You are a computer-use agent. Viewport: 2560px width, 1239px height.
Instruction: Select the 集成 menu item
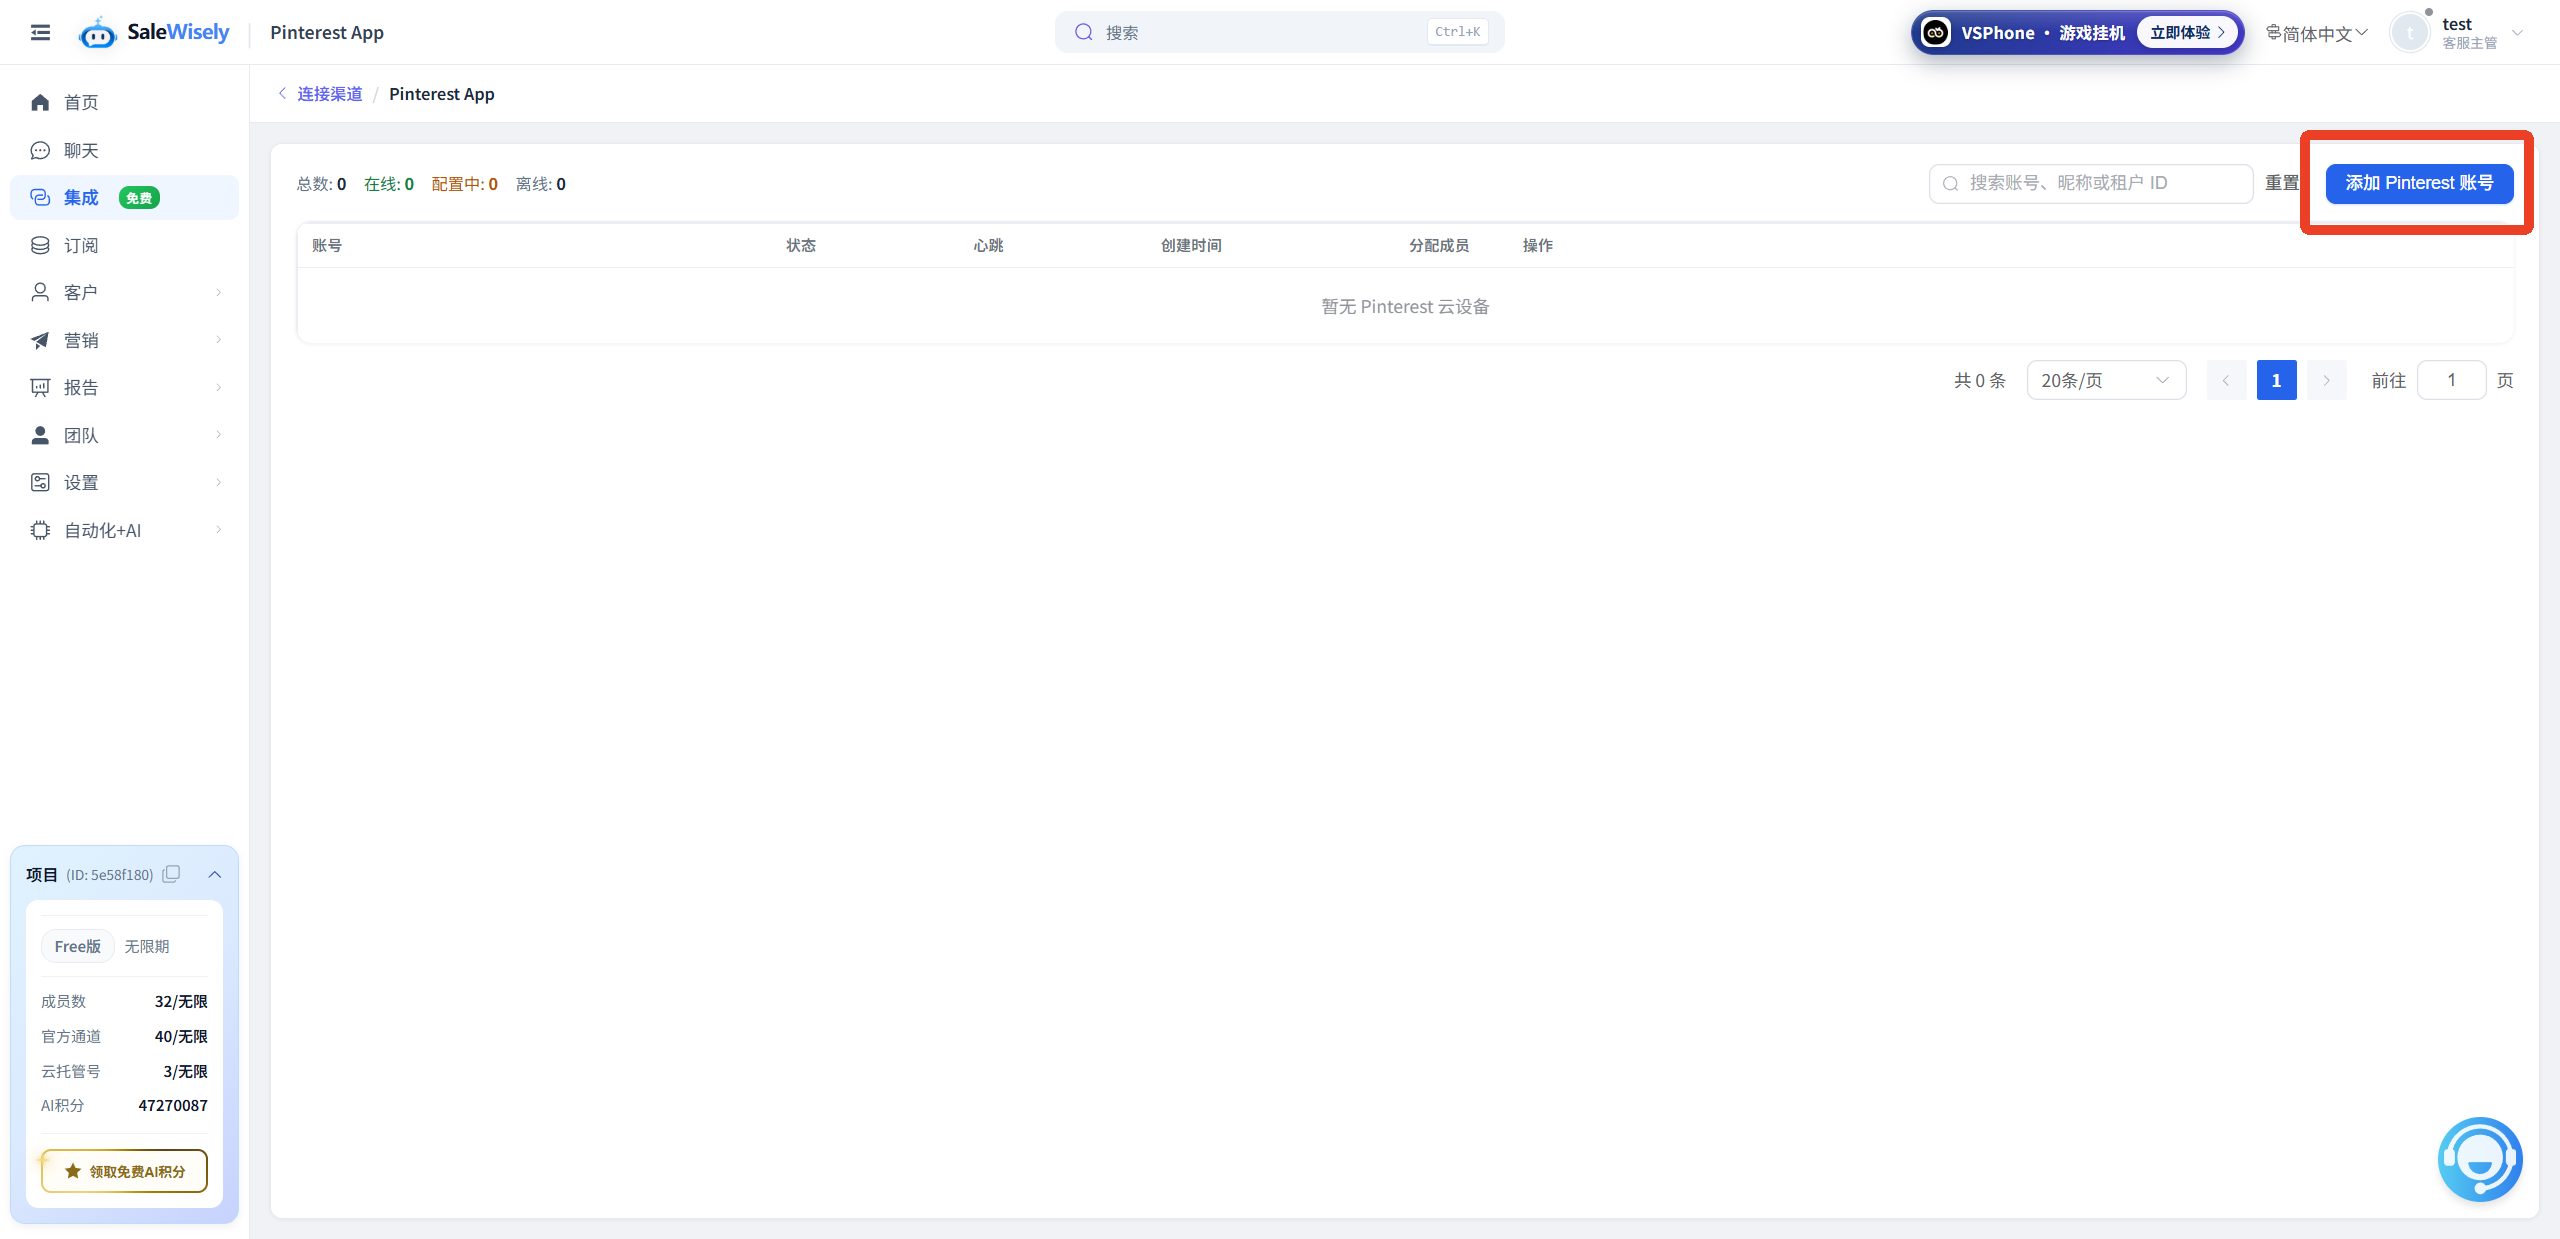(x=124, y=197)
